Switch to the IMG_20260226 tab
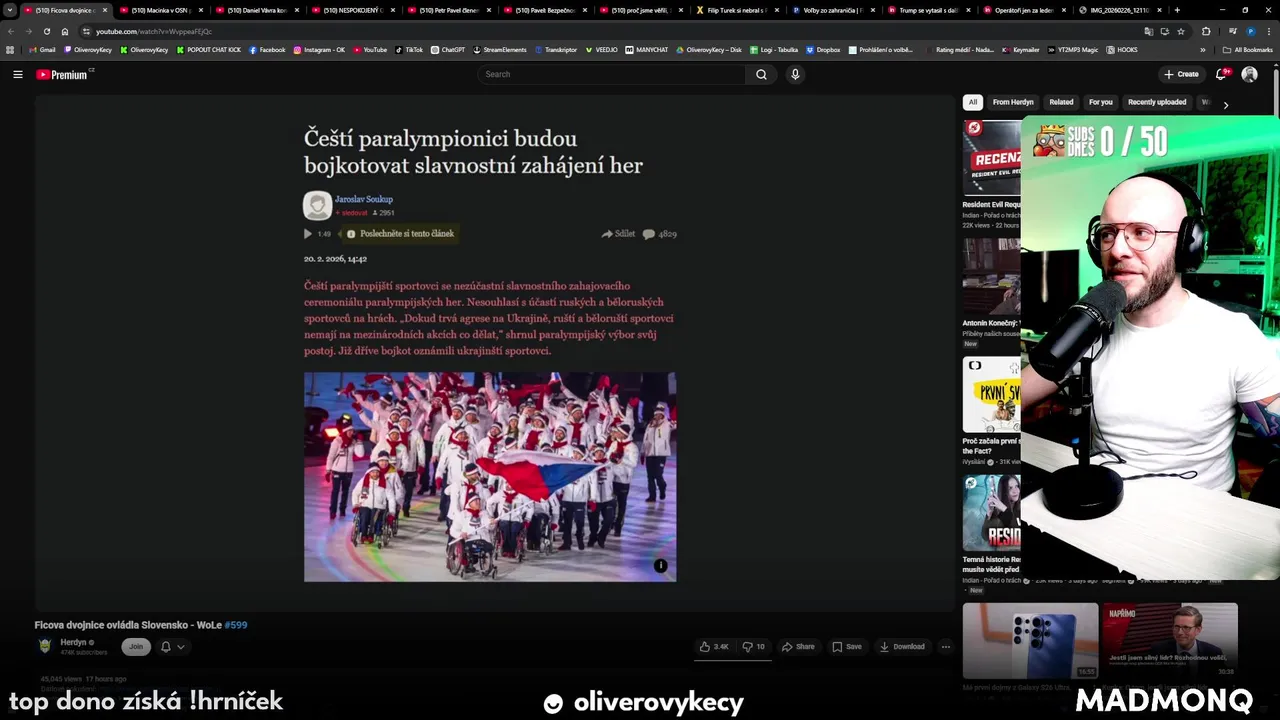 click(1120, 10)
